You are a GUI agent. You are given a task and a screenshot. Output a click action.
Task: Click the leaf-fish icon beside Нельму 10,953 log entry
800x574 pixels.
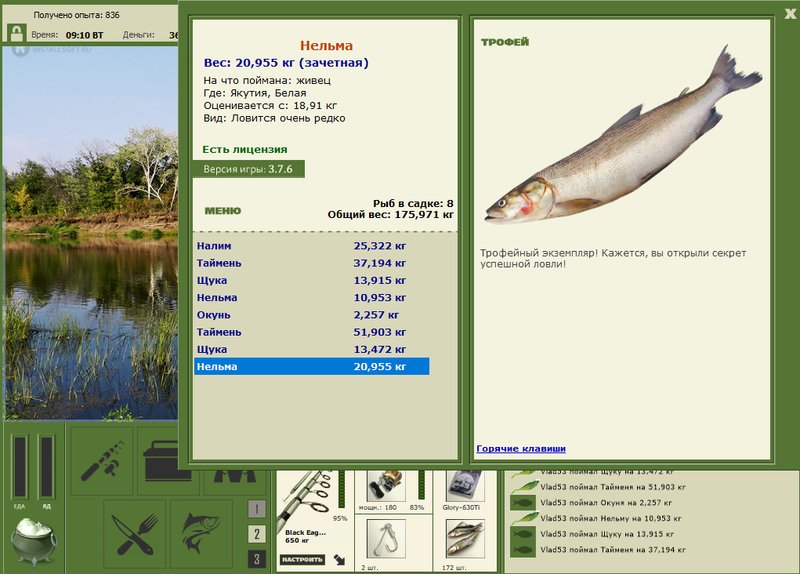tap(524, 518)
